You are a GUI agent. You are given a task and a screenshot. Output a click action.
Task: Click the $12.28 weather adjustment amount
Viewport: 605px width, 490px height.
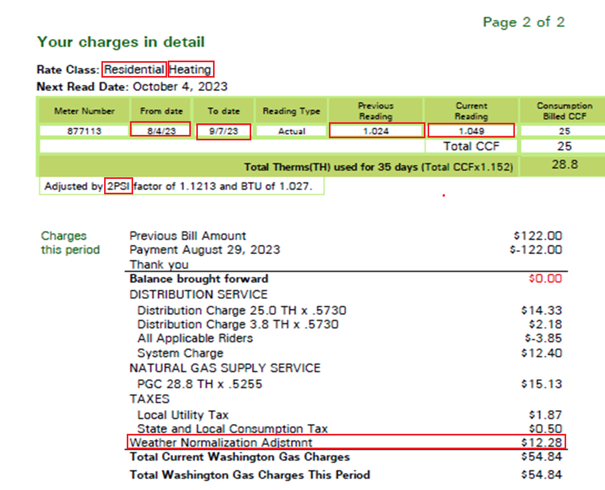(542, 443)
